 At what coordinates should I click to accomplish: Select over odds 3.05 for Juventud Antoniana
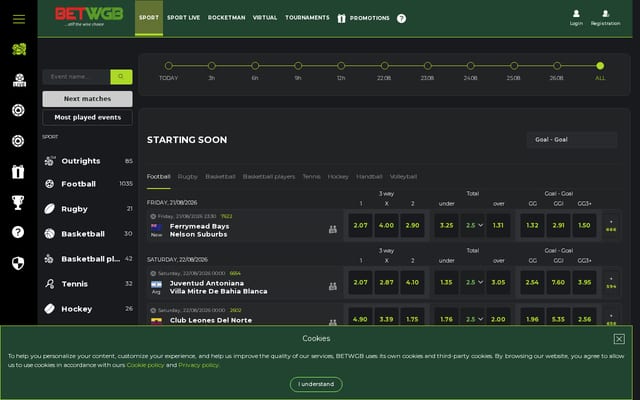[x=498, y=282]
